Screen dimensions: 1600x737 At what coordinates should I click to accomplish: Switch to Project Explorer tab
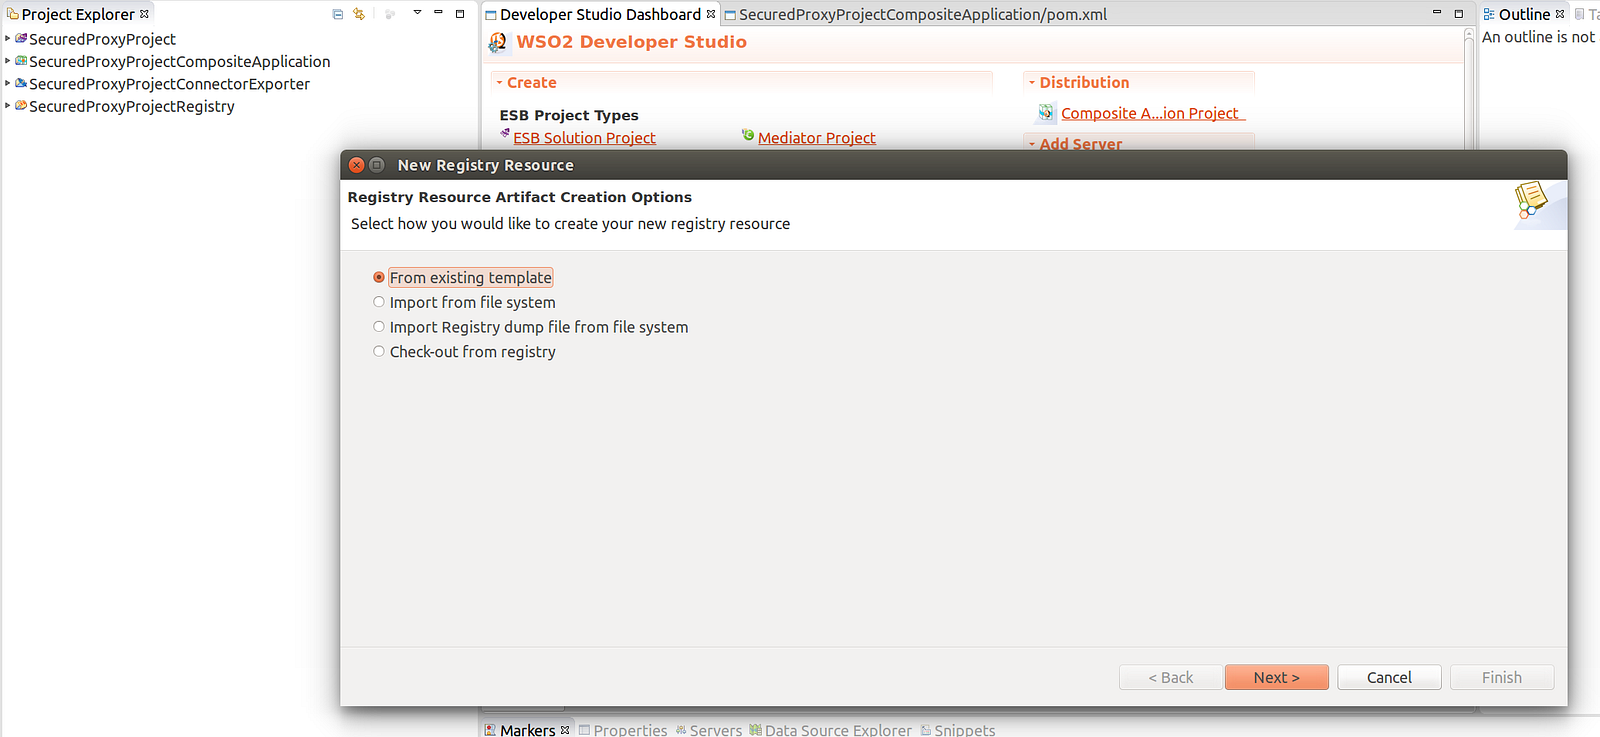pyautogui.click(x=77, y=14)
